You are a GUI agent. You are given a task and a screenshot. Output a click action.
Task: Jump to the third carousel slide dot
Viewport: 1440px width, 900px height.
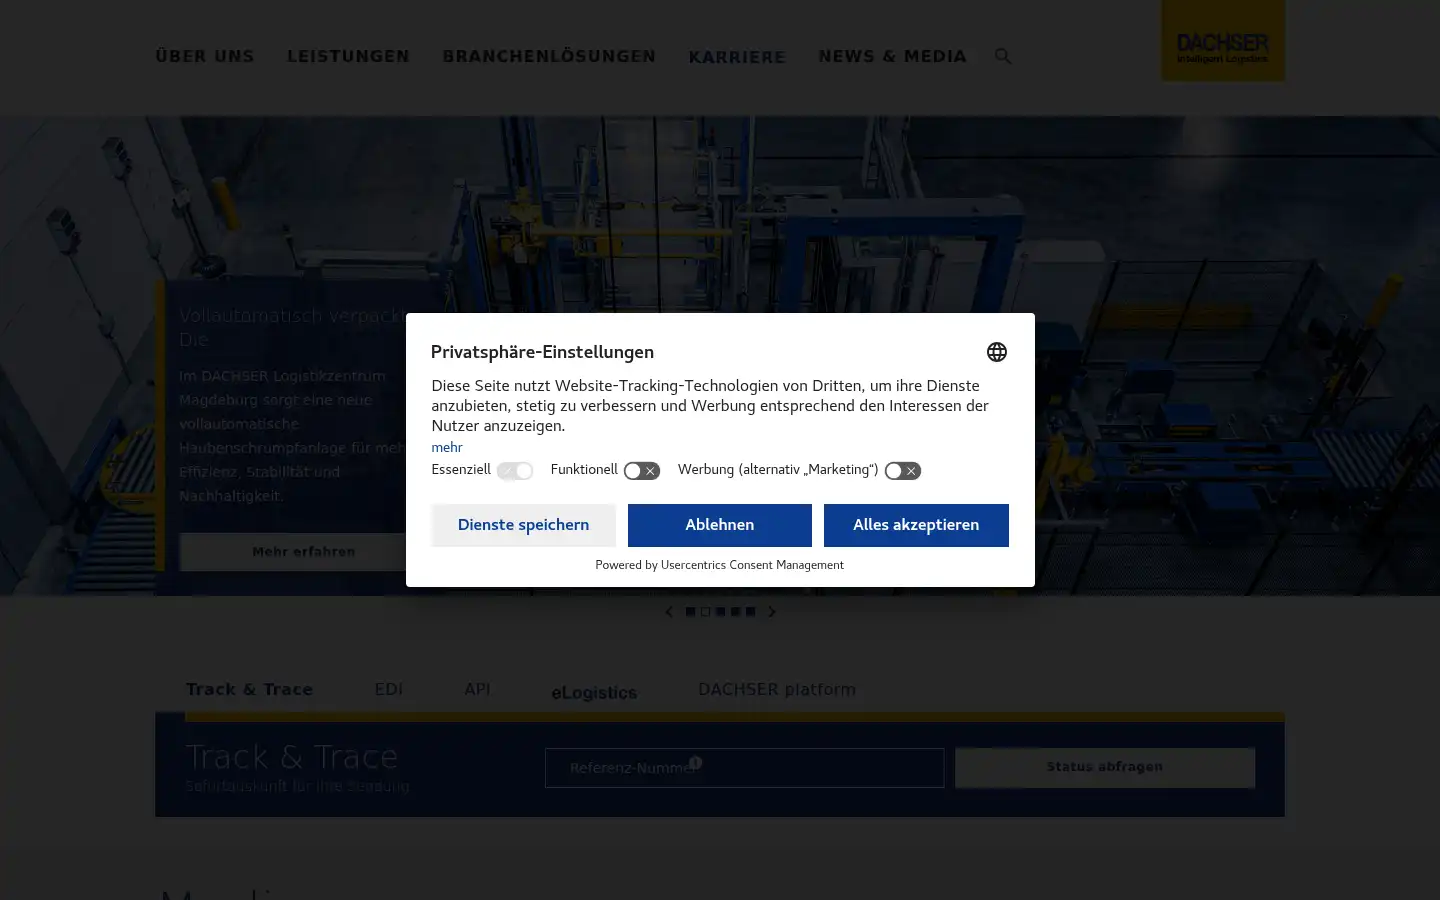pos(720,612)
